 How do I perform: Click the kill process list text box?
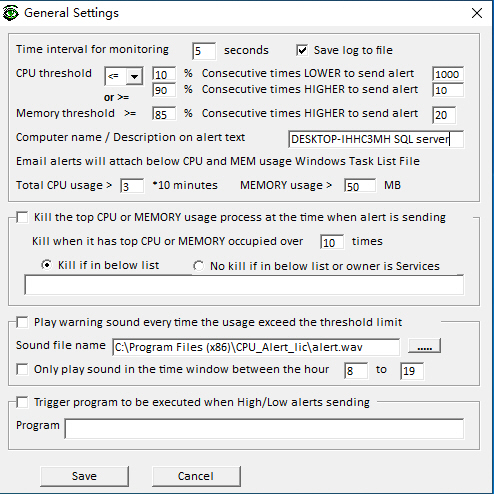click(x=244, y=285)
